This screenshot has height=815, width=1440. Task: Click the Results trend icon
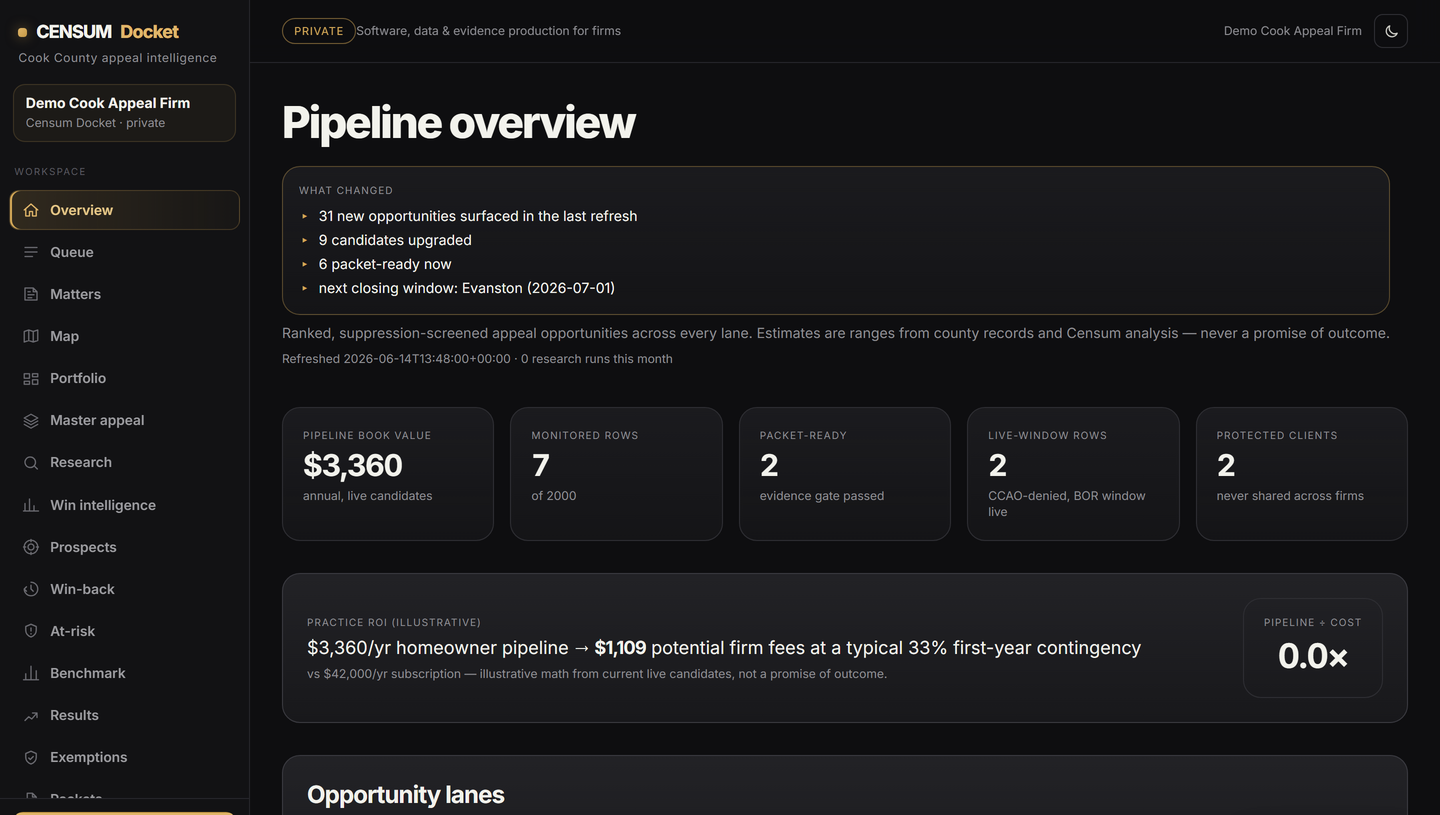31,715
